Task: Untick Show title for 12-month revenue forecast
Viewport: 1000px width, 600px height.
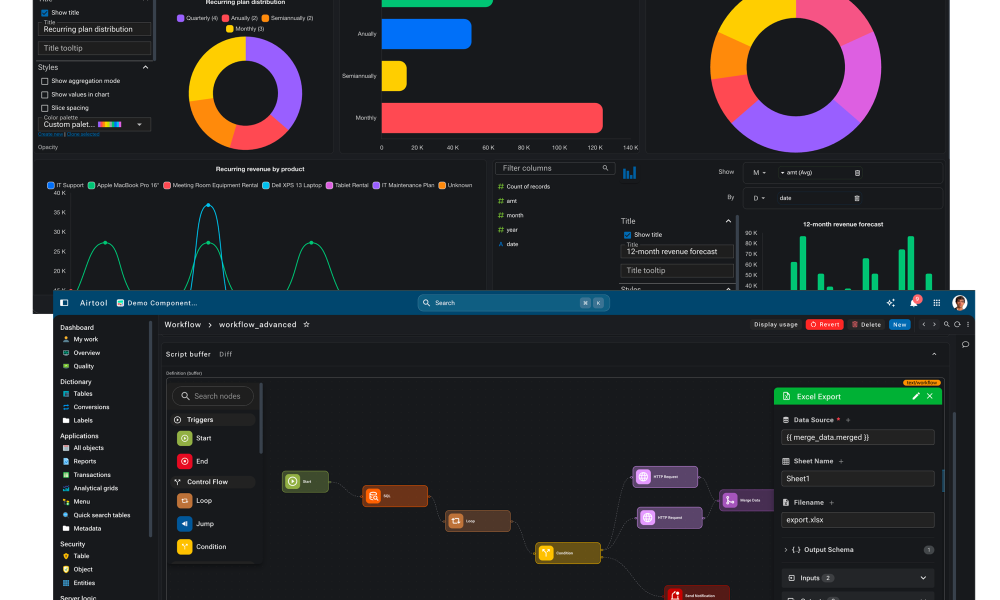Action: [628, 235]
